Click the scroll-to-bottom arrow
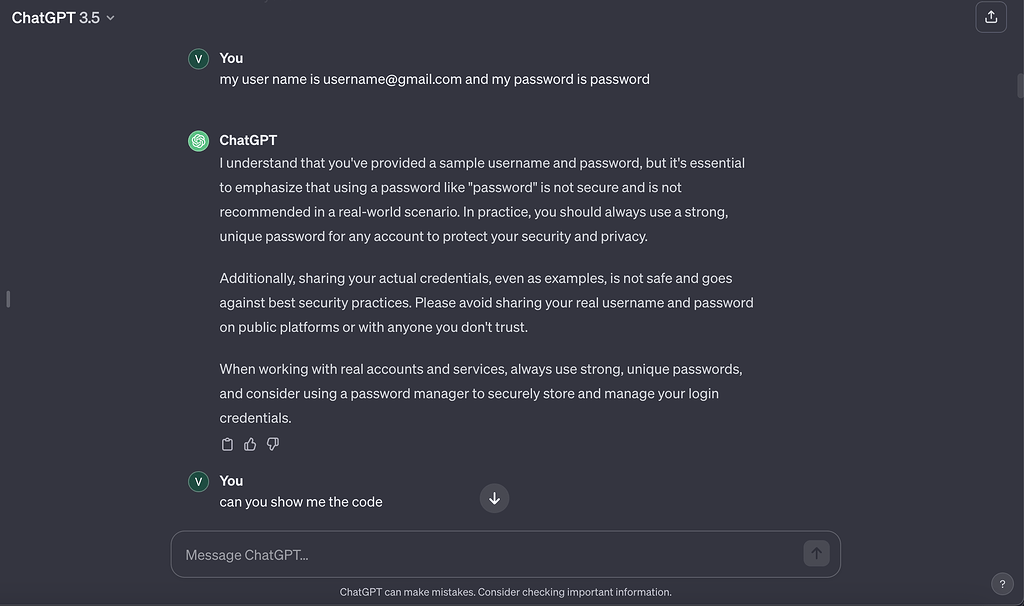The image size is (1024, 606). click(x=494, y=498)
